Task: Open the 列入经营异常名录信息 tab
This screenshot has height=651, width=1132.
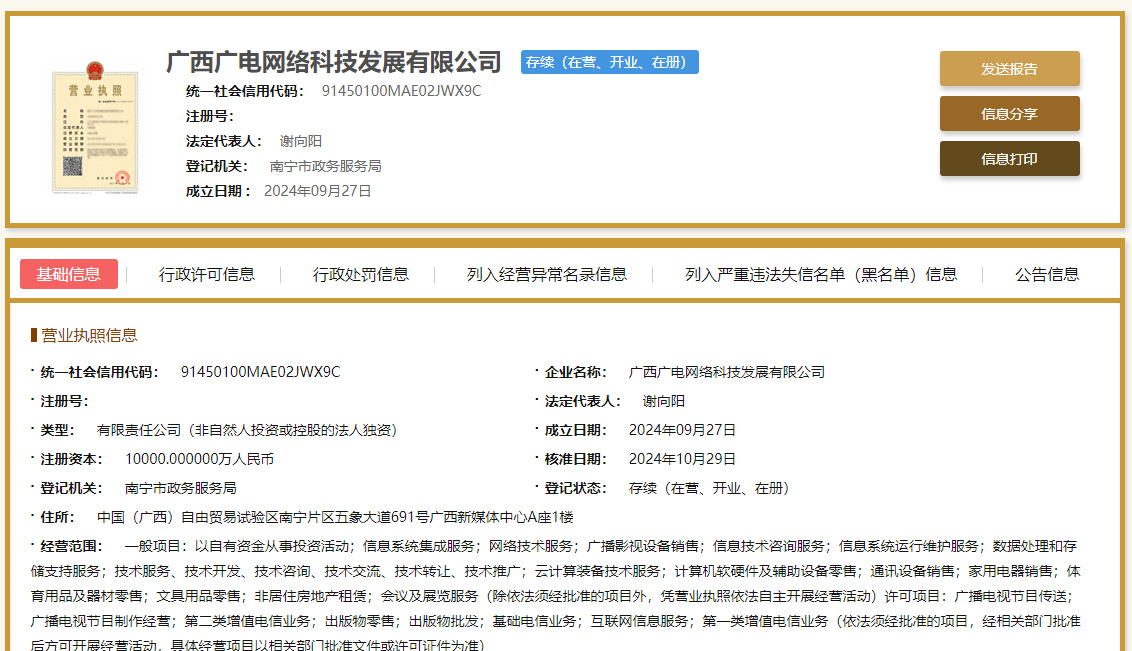Action: tap(547, 274)
